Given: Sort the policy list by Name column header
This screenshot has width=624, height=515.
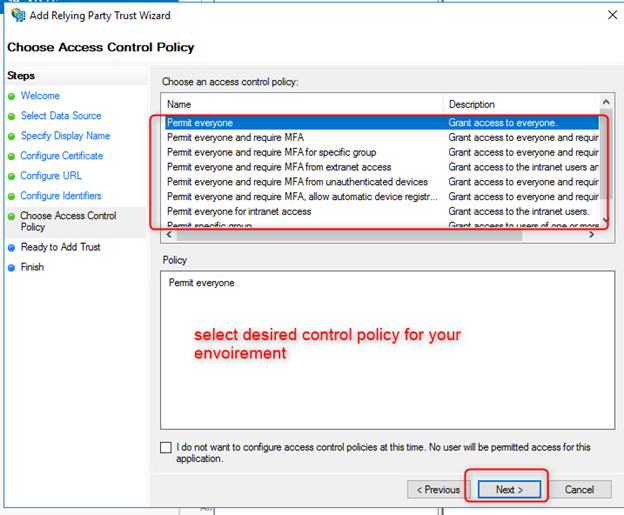Looking at the screenshot, I should (300, 104).
